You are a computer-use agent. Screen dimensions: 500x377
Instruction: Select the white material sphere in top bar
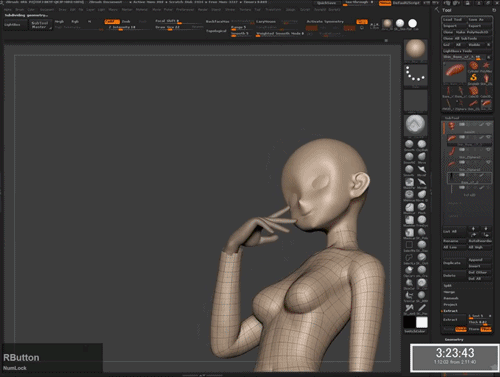[412, 23]
